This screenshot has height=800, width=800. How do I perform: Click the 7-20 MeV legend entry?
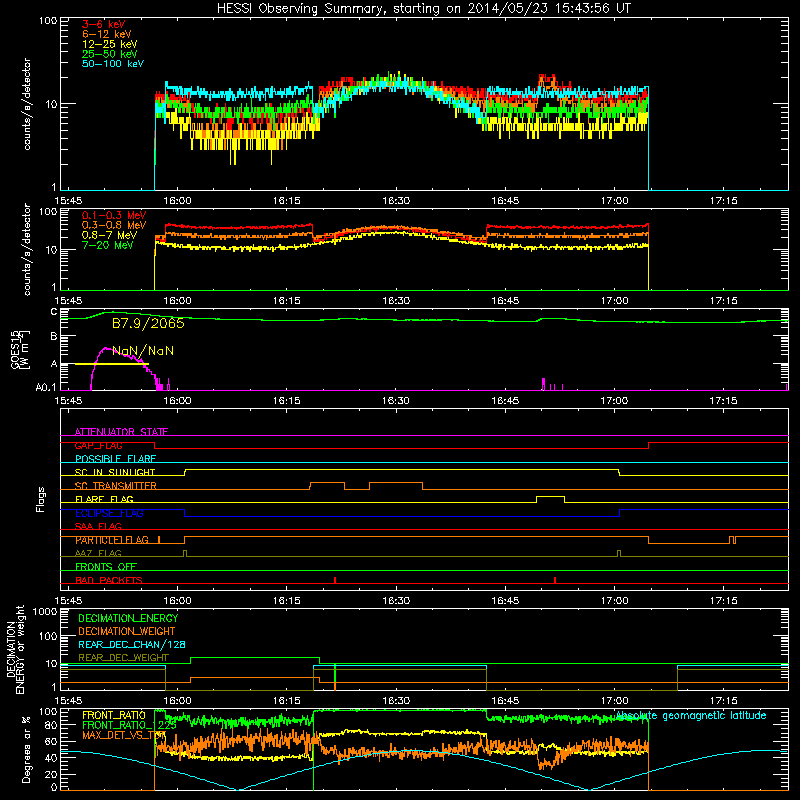coord(107,245)
